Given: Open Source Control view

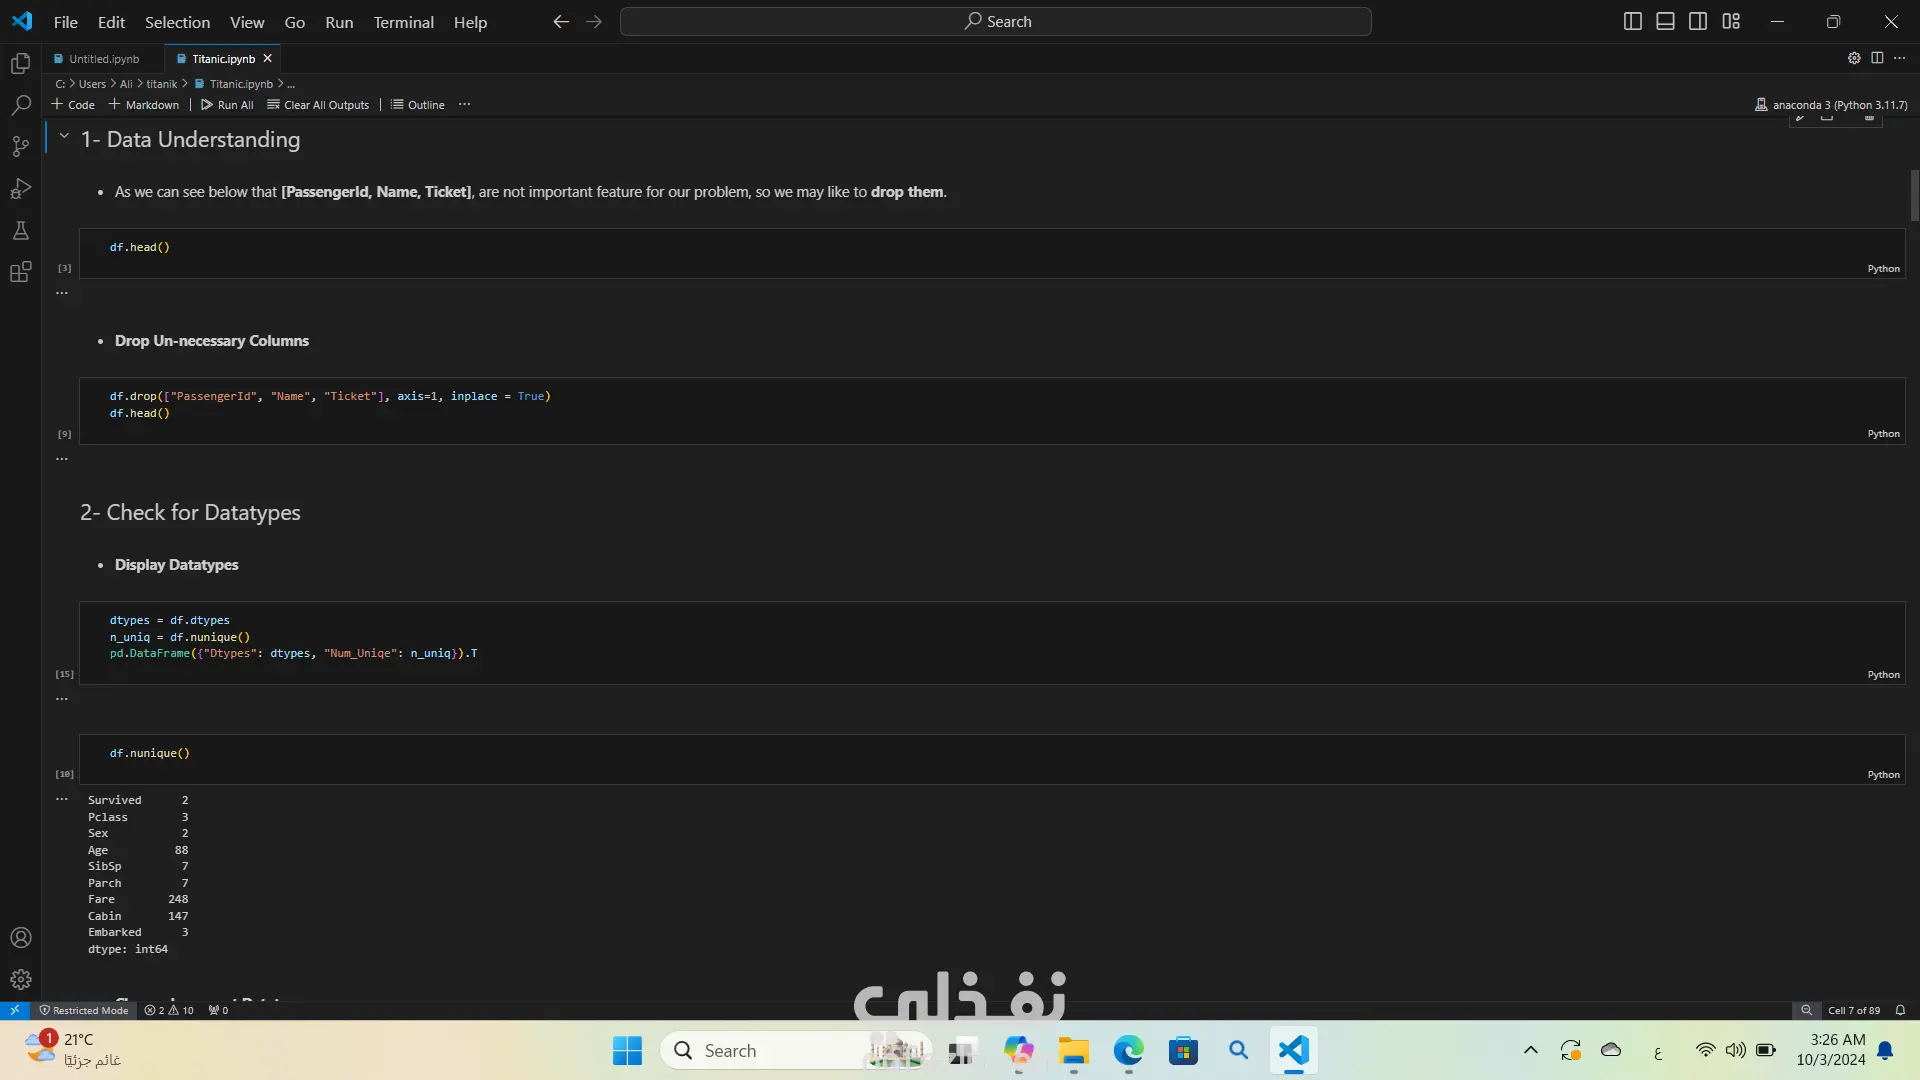Looking at the screenshot, I should (20, 147).
